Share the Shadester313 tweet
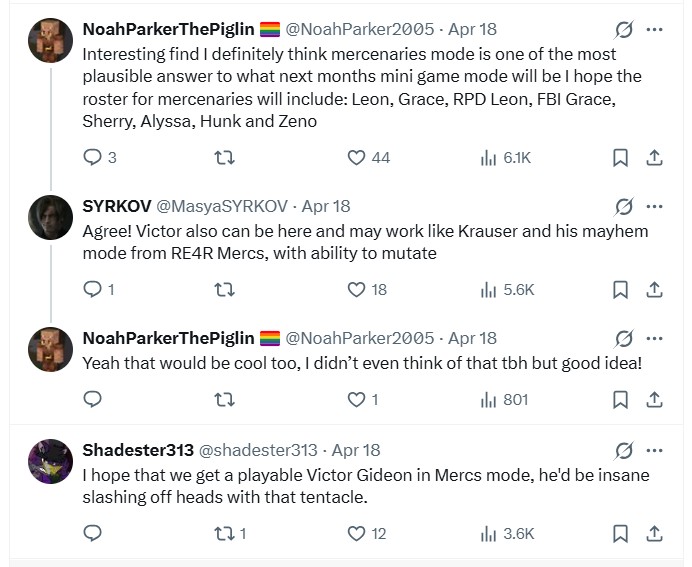The width and height of the screenshot is (692, 567). click(654, 533)
